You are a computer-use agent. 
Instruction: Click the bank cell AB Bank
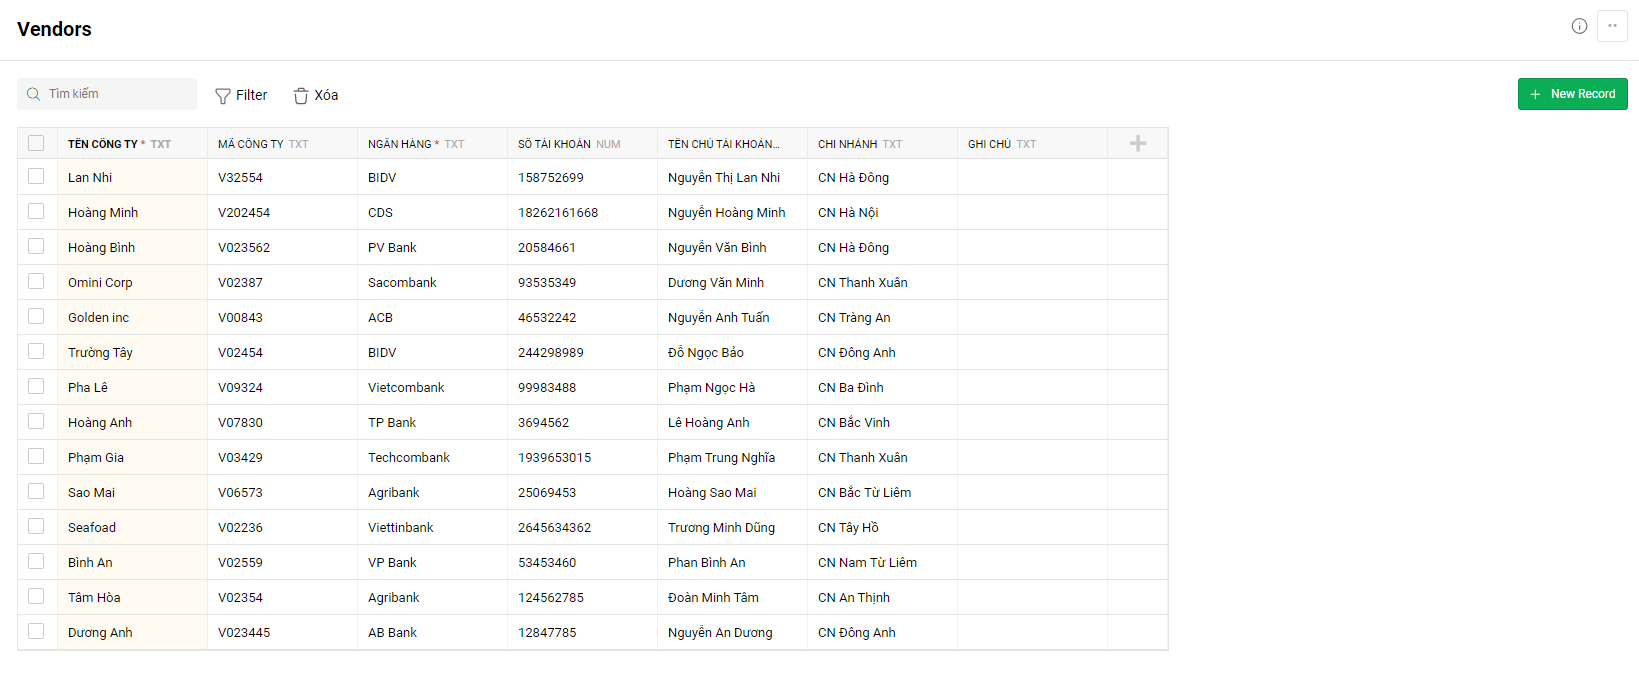point(432,632)
